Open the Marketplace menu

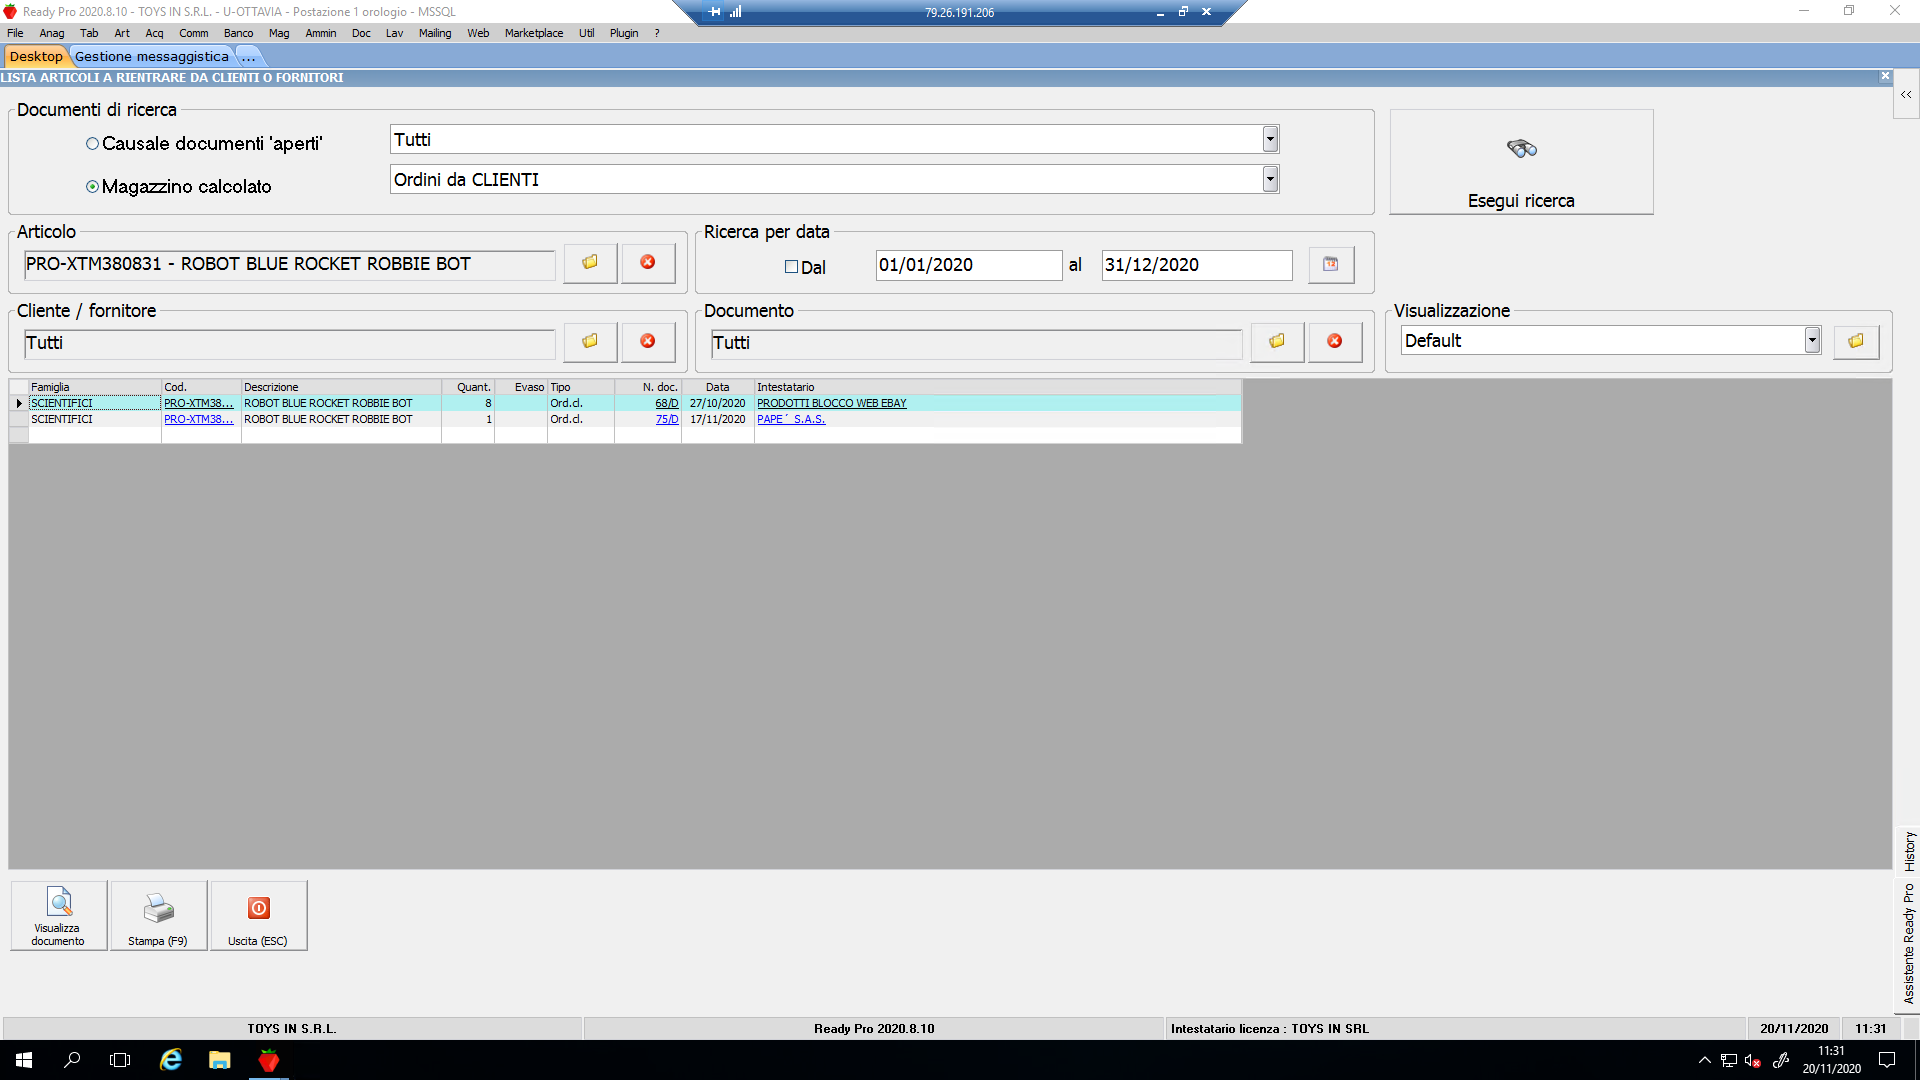pos(533,33)
